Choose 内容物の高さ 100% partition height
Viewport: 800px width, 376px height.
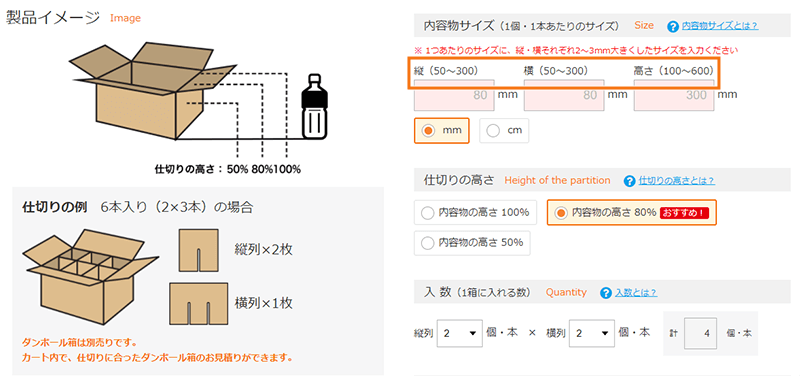[x=476, y=213]
